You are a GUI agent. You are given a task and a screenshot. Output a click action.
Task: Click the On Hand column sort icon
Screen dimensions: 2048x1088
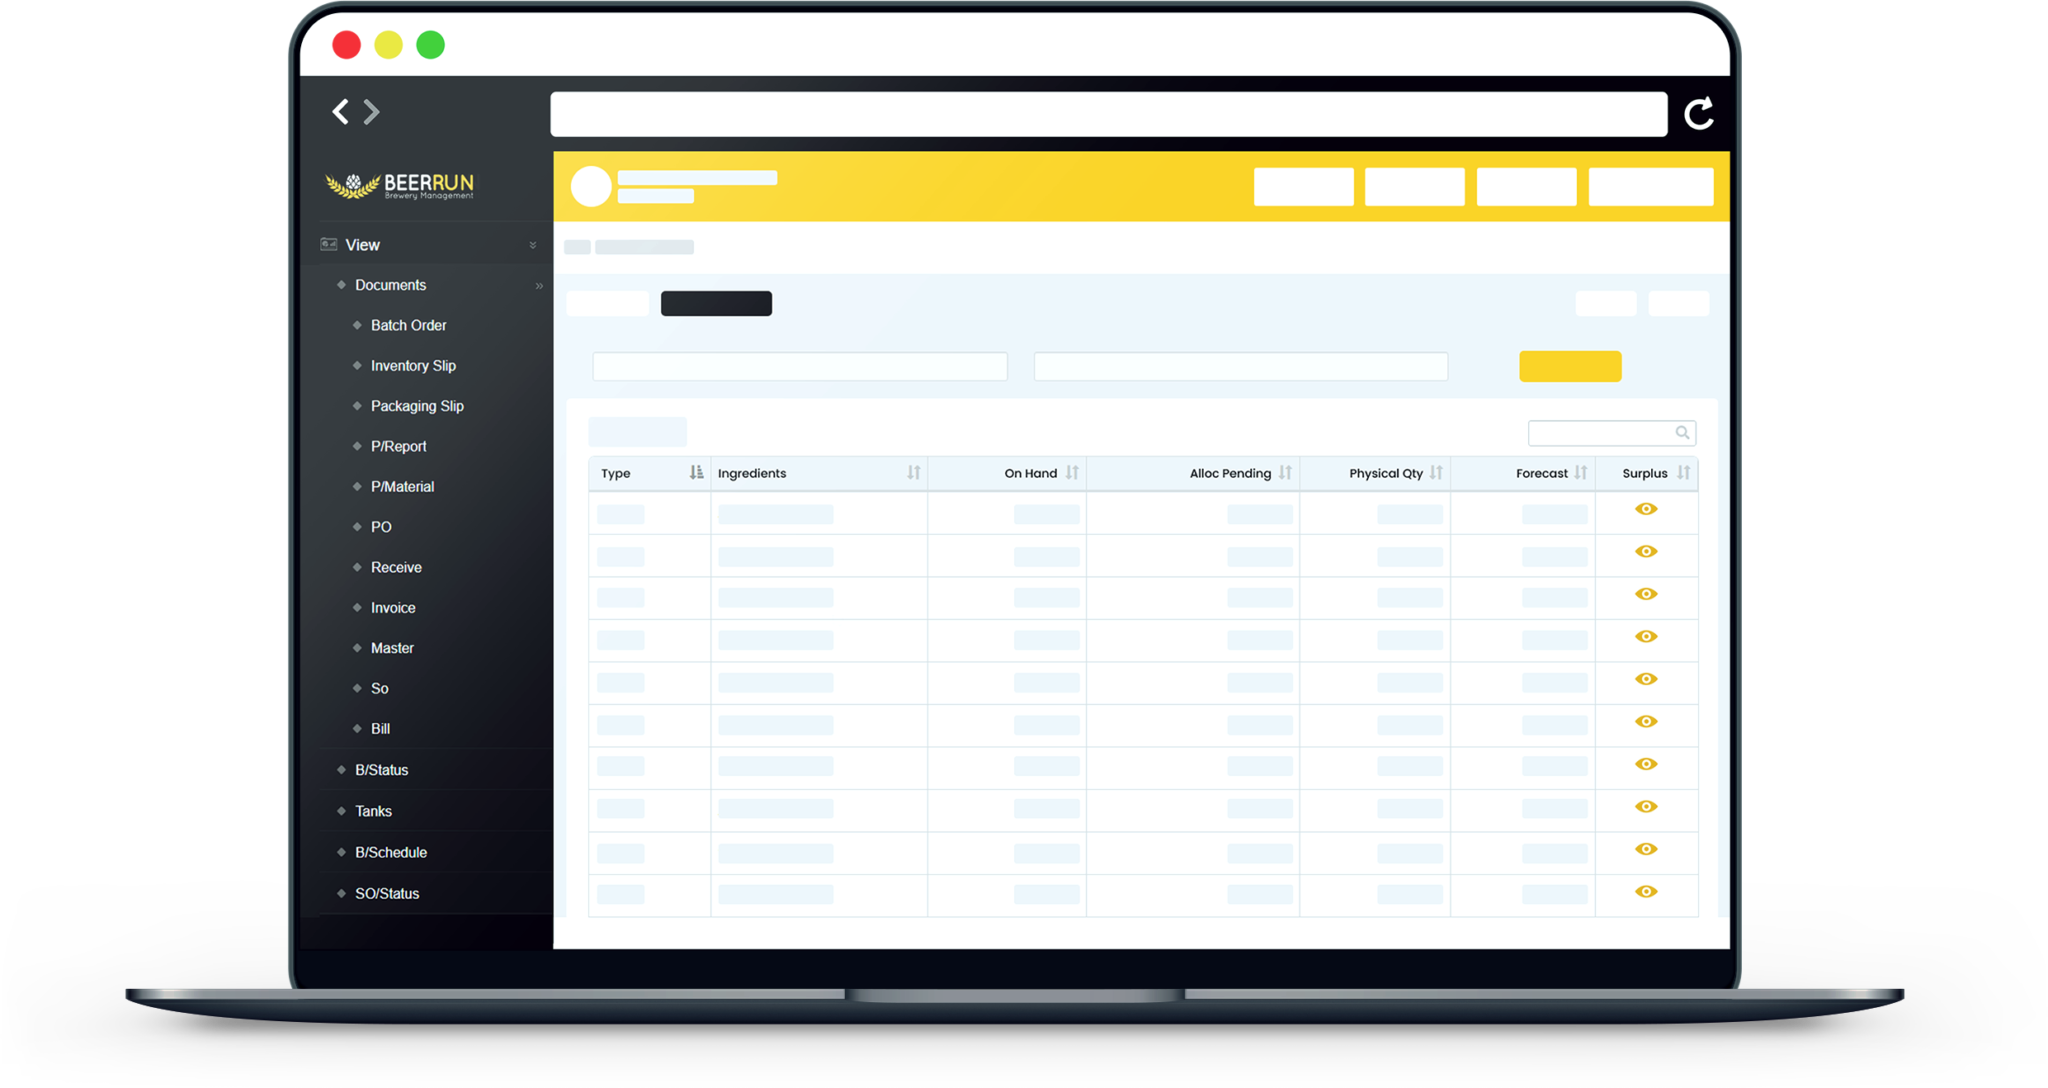[x=1074, y=473]
